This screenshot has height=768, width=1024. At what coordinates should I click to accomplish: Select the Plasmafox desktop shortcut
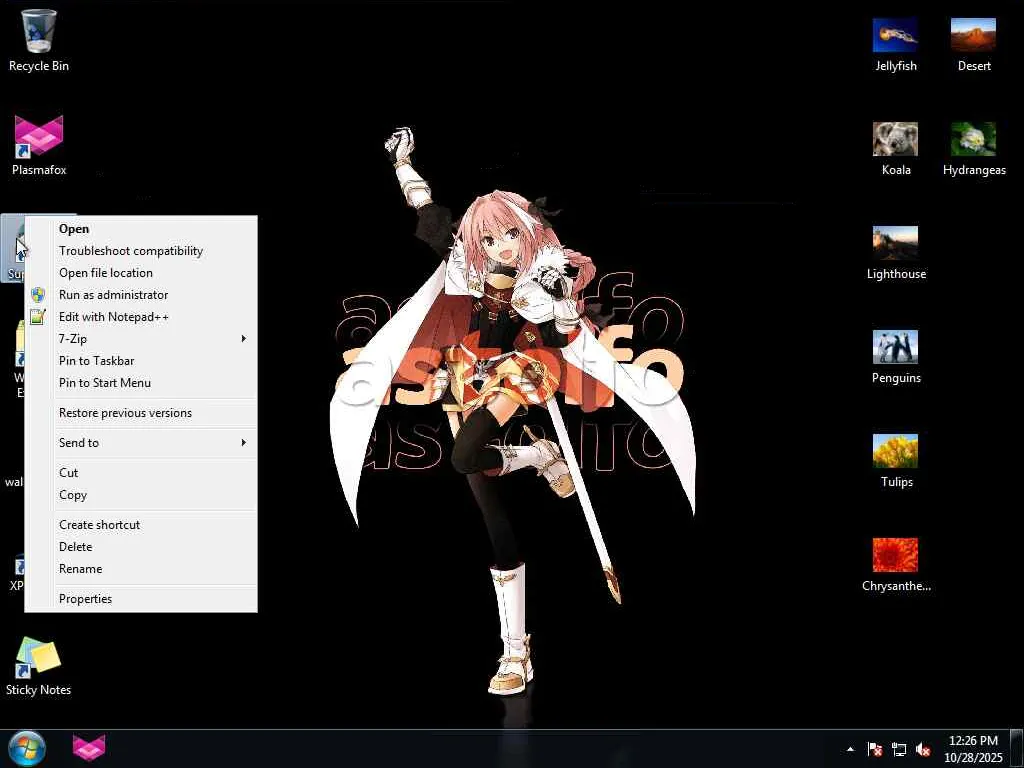39,145
